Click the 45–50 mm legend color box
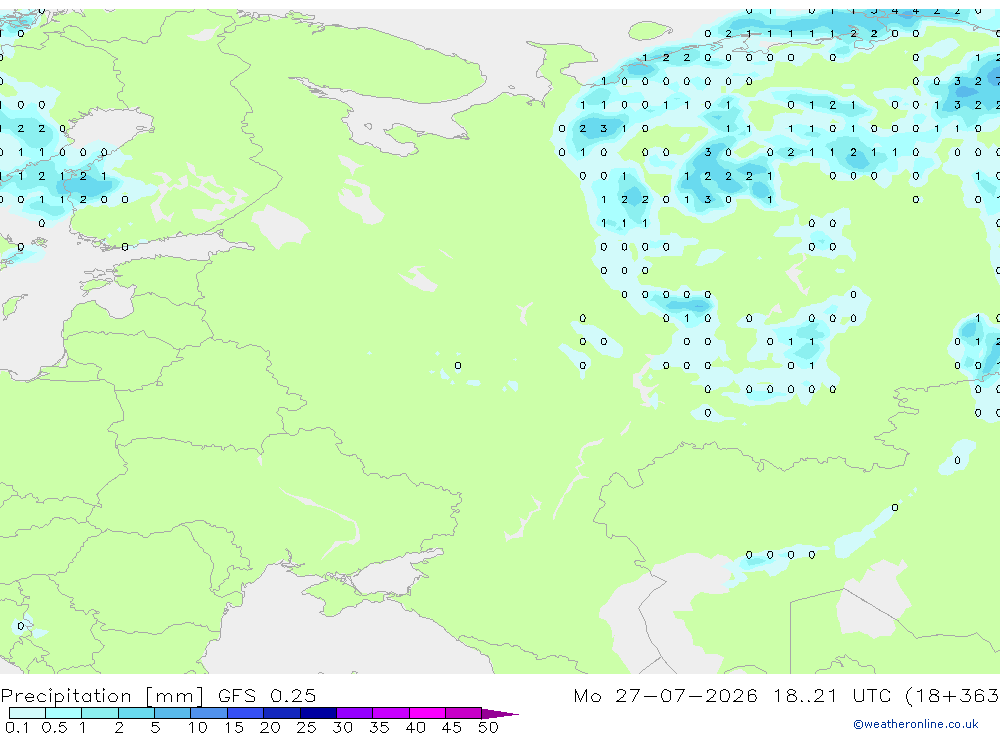Viewport: 1000px width, 733px height. click(x=463, y=713)
